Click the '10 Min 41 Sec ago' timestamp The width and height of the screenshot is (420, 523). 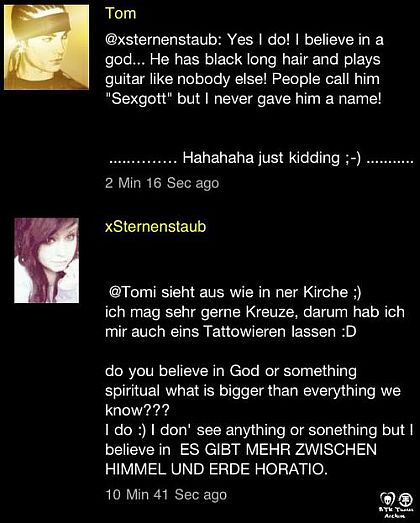[x=166, y=494]
